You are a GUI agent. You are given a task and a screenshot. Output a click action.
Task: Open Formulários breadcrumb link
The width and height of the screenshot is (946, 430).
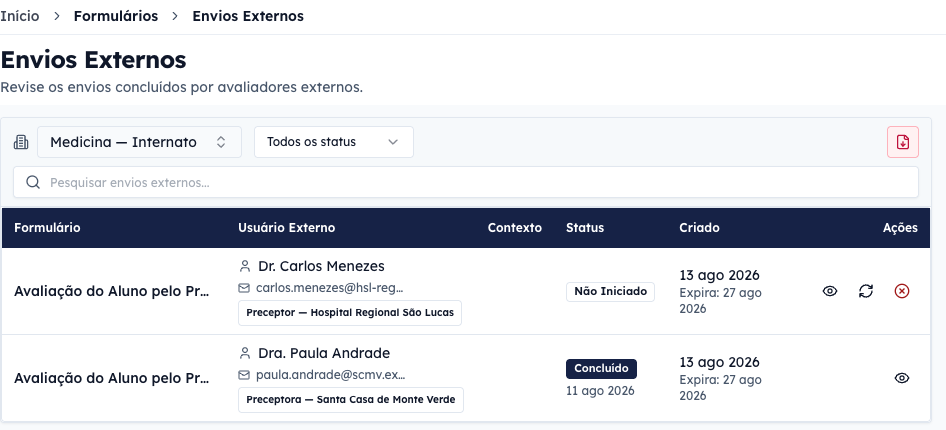coord(116,16)
